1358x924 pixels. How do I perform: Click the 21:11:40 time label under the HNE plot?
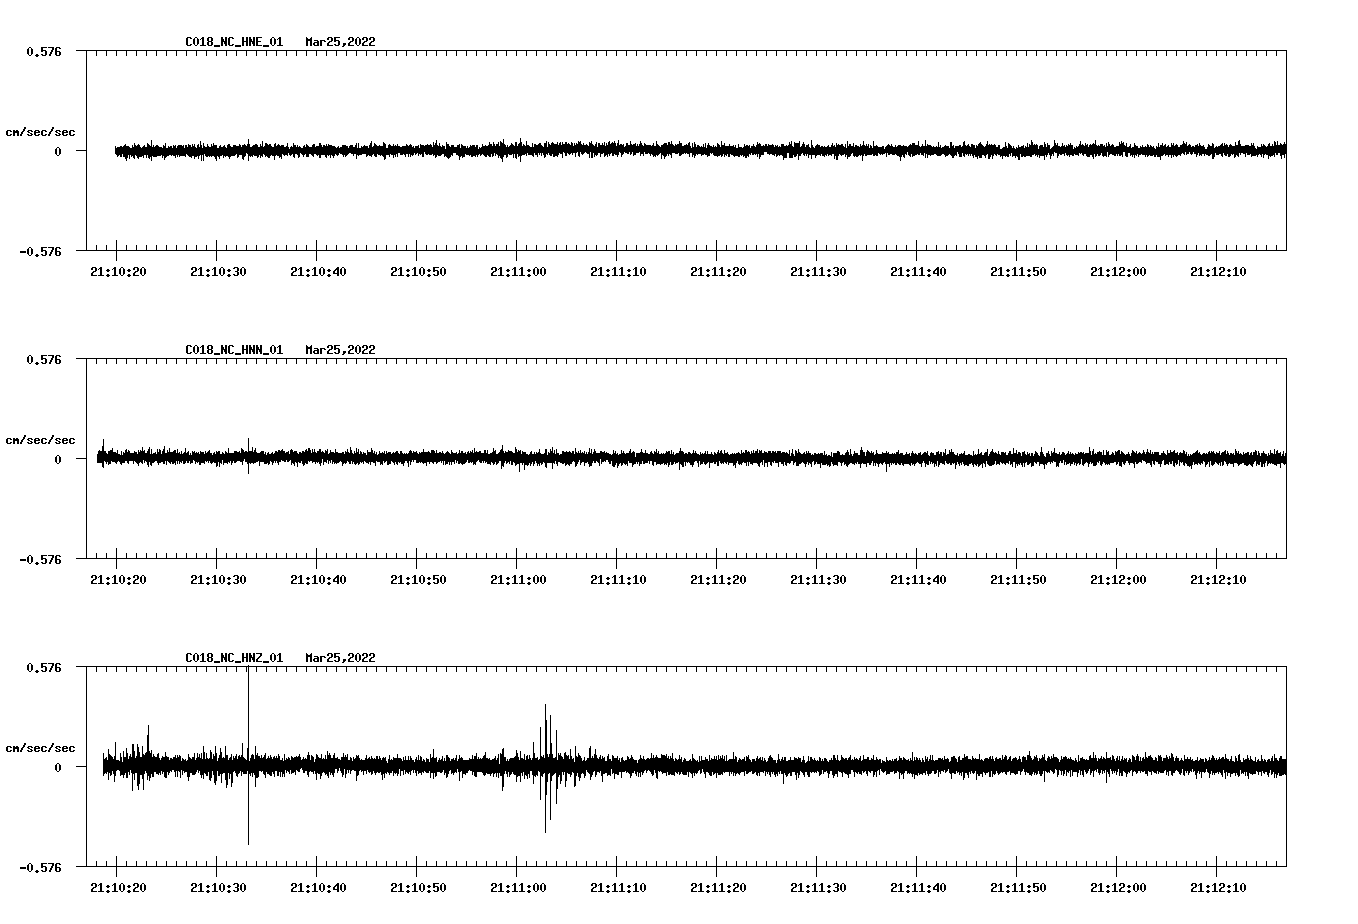[918, 271]
